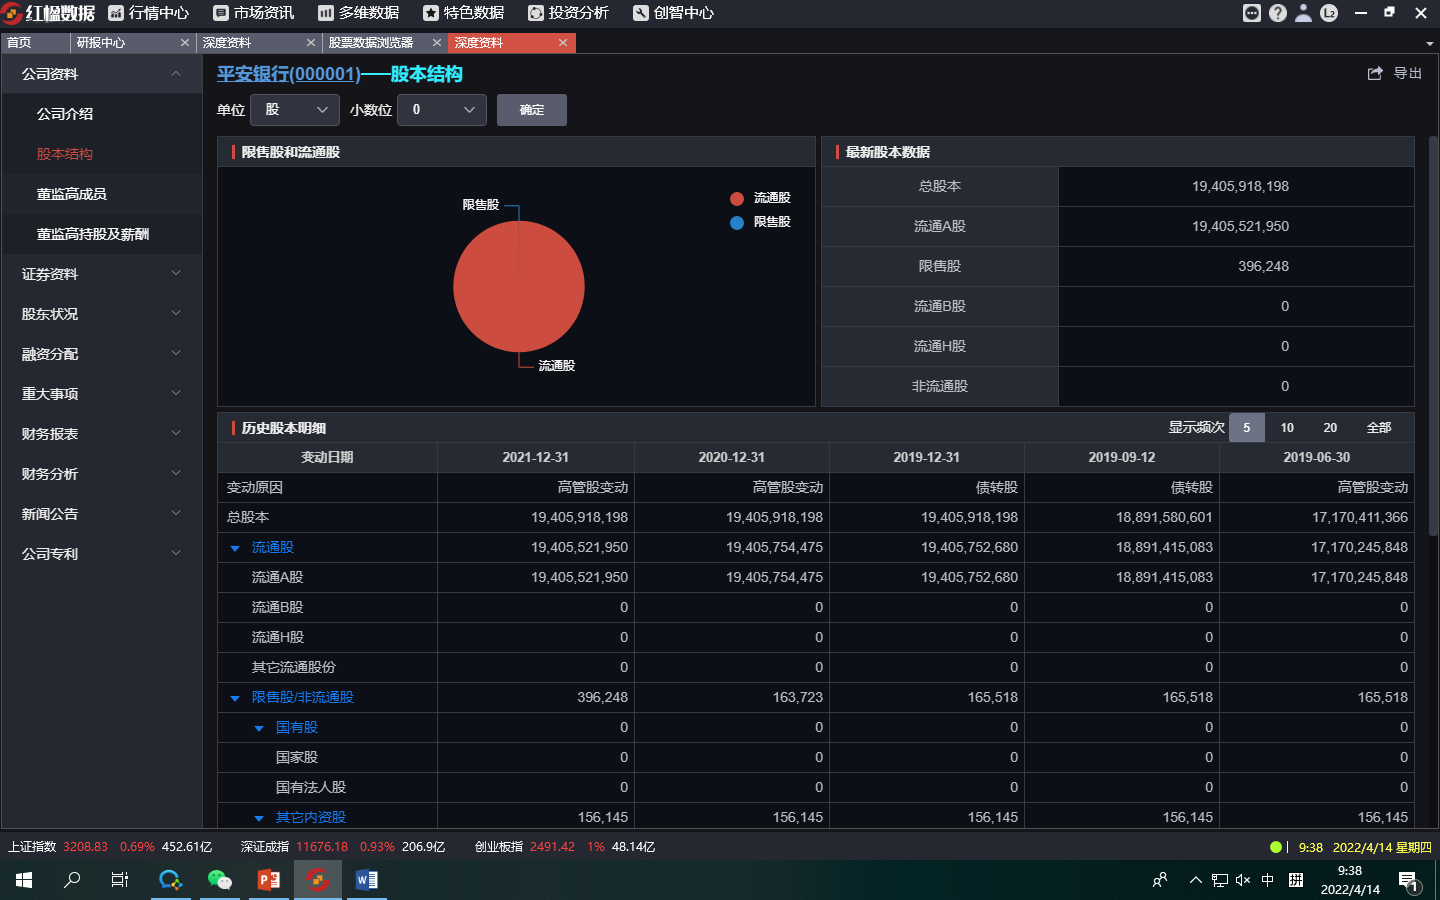Close the 股票数据浏览器 tab

(x=437, y=43)
